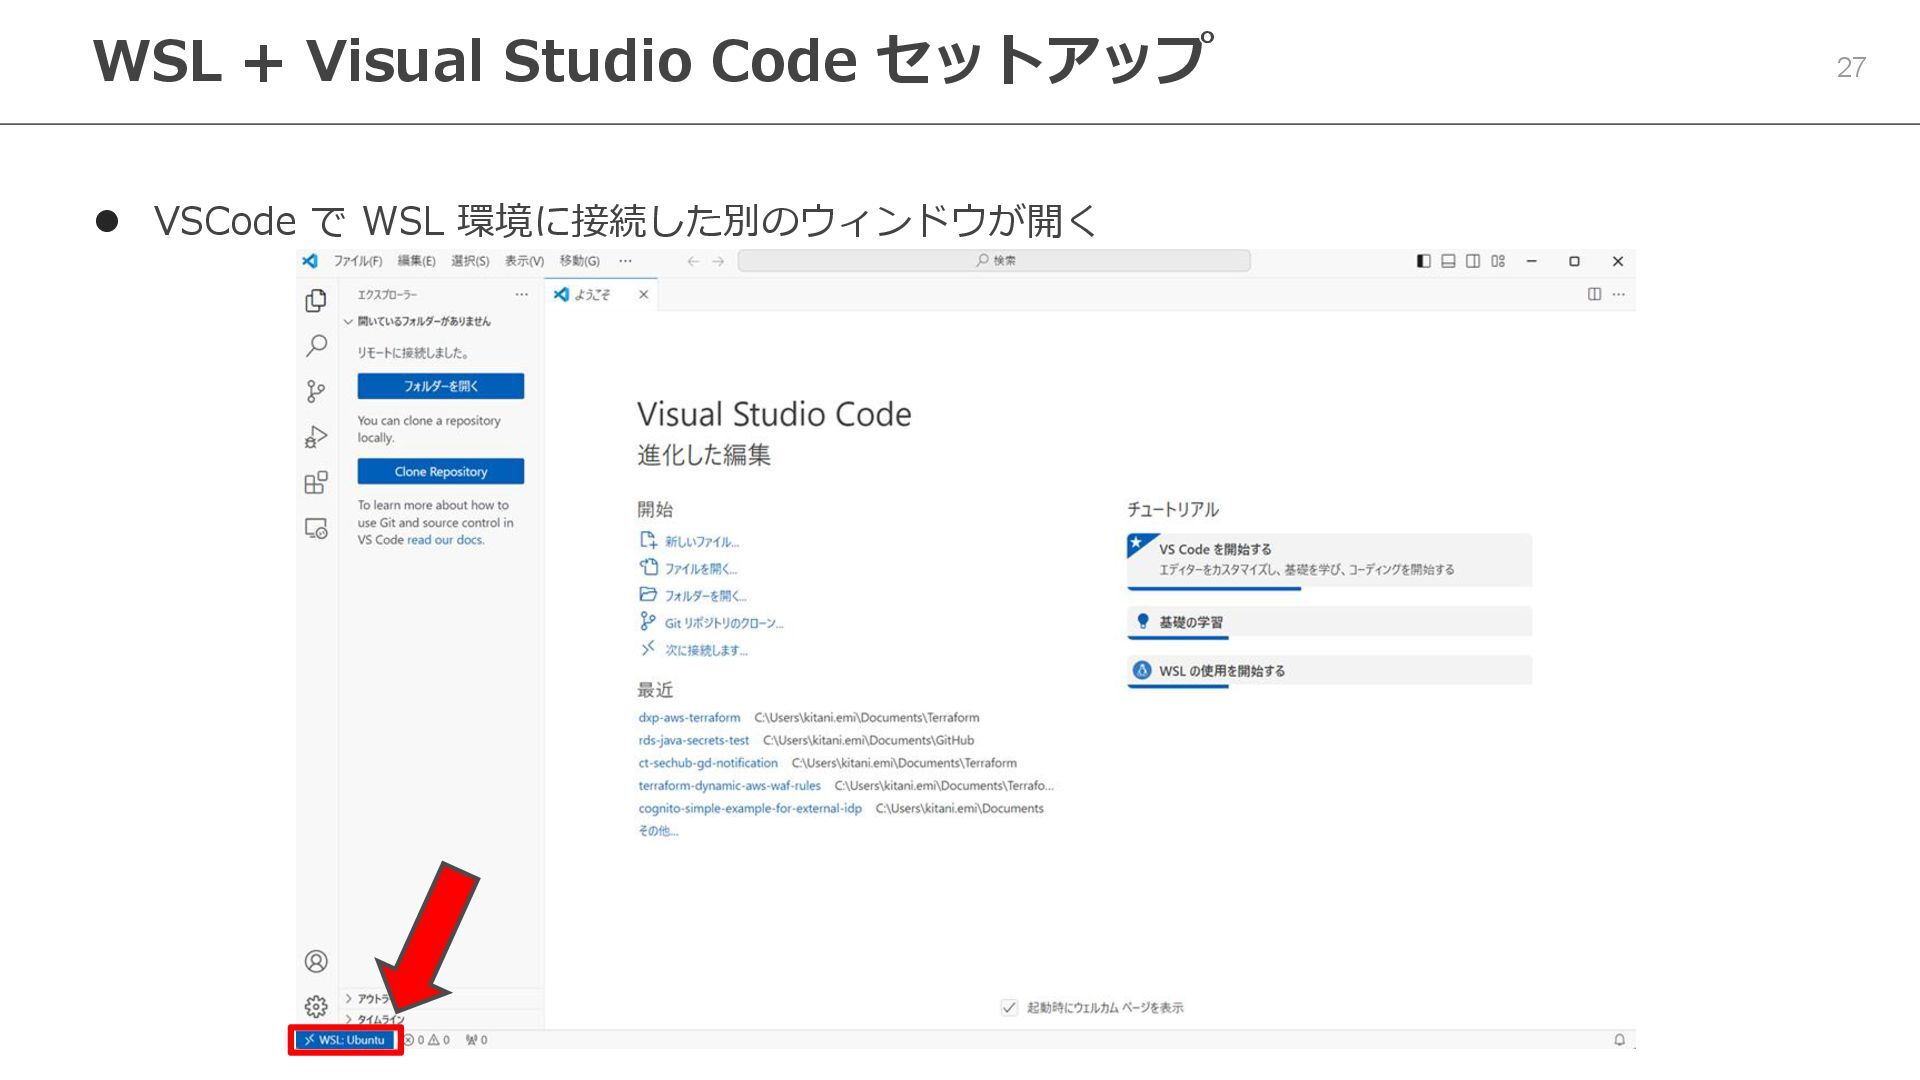The height and width of the screenshot is (1080, 1920).
Task: Open the Customize Layout icon
Action: click(x=1498, y=261)
